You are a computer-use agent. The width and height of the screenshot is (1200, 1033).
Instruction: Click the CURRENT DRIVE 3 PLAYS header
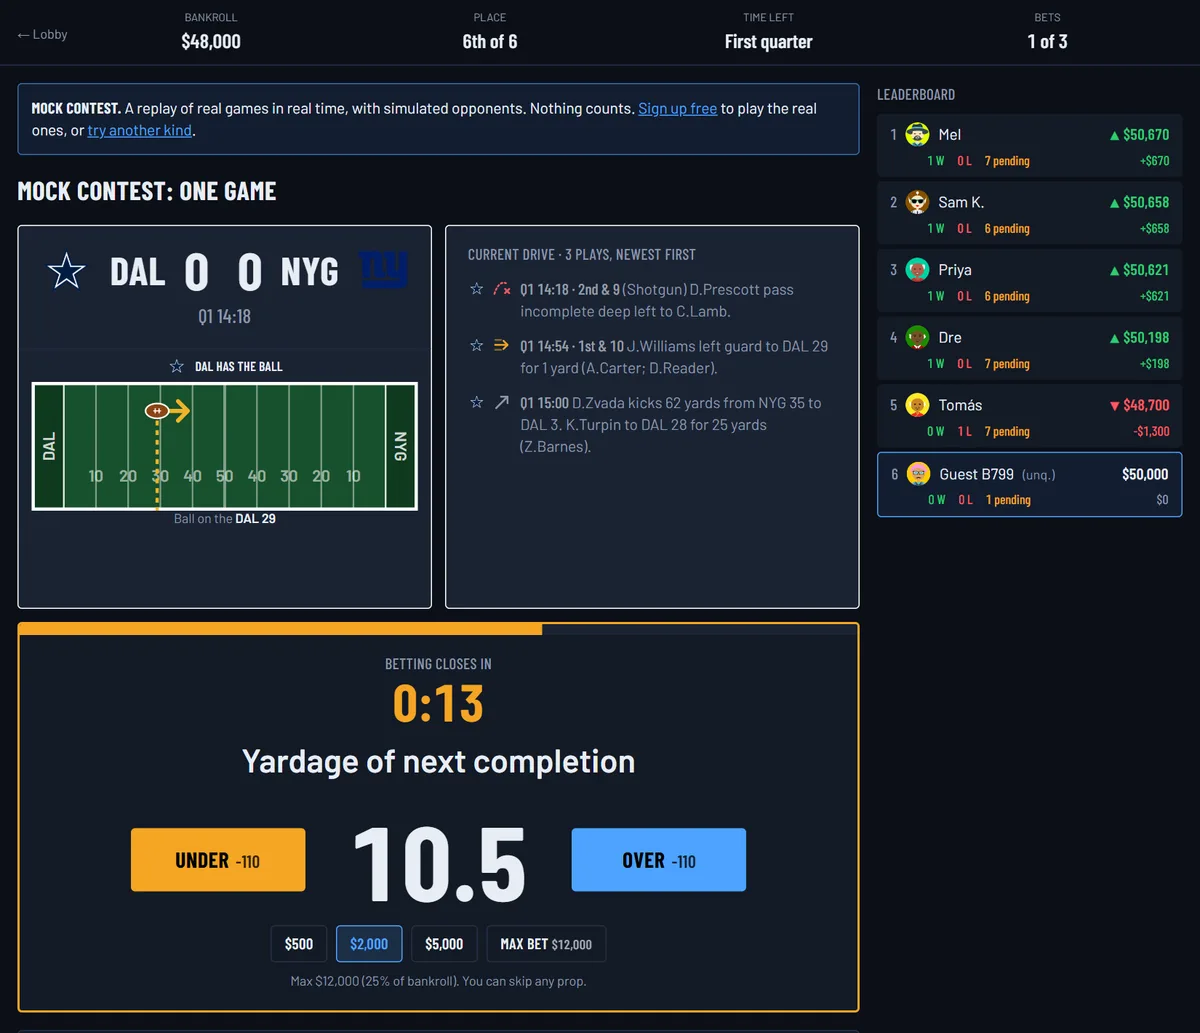point(582,255)
